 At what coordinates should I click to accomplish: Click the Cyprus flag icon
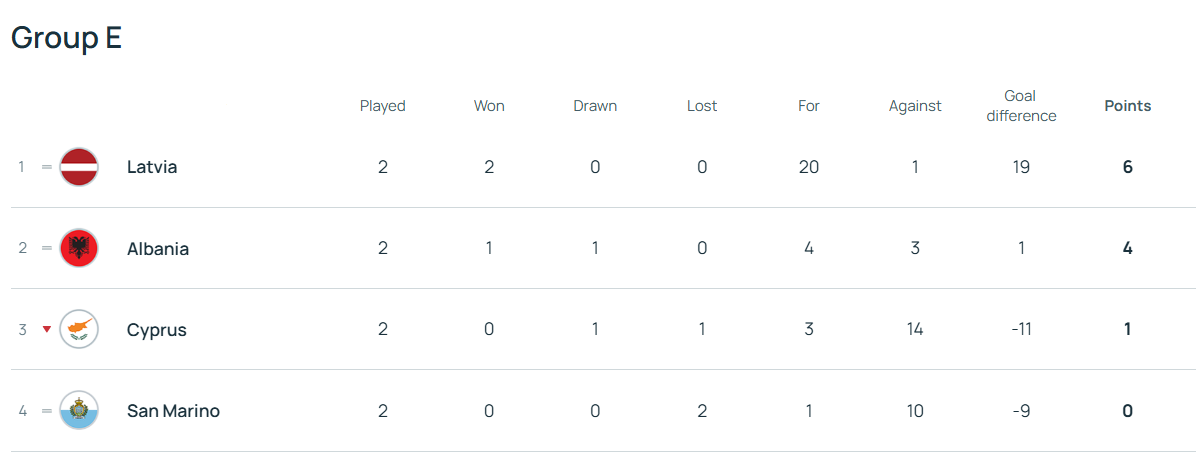79,330
